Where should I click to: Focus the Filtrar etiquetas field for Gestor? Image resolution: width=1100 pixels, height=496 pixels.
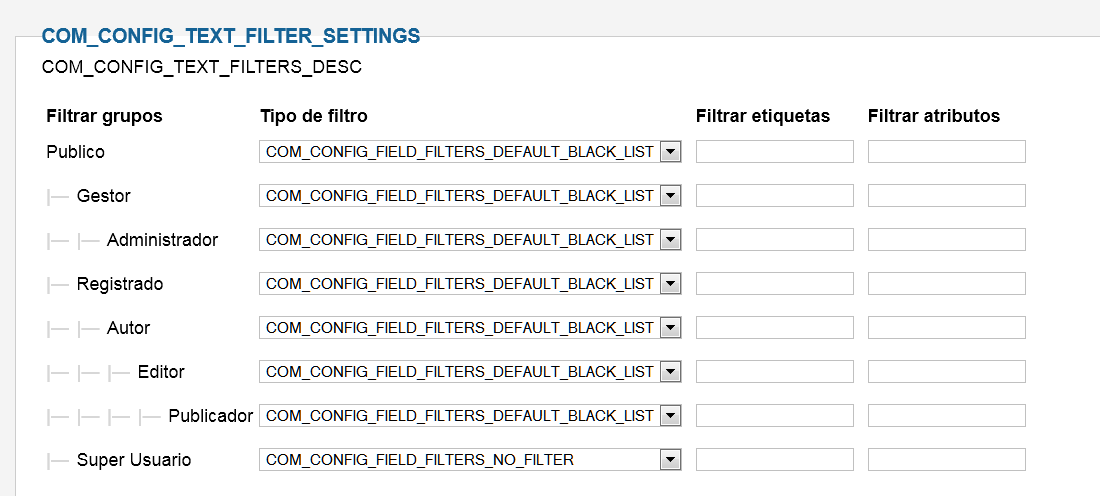pos(774,196)
